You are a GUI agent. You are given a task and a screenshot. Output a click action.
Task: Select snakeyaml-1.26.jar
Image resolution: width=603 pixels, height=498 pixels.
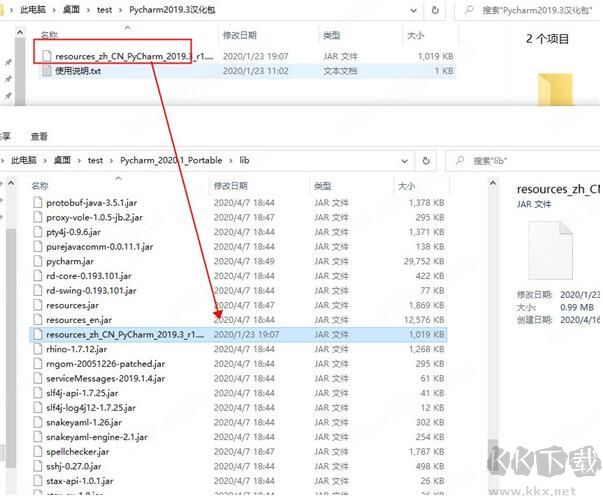[84, 423]
